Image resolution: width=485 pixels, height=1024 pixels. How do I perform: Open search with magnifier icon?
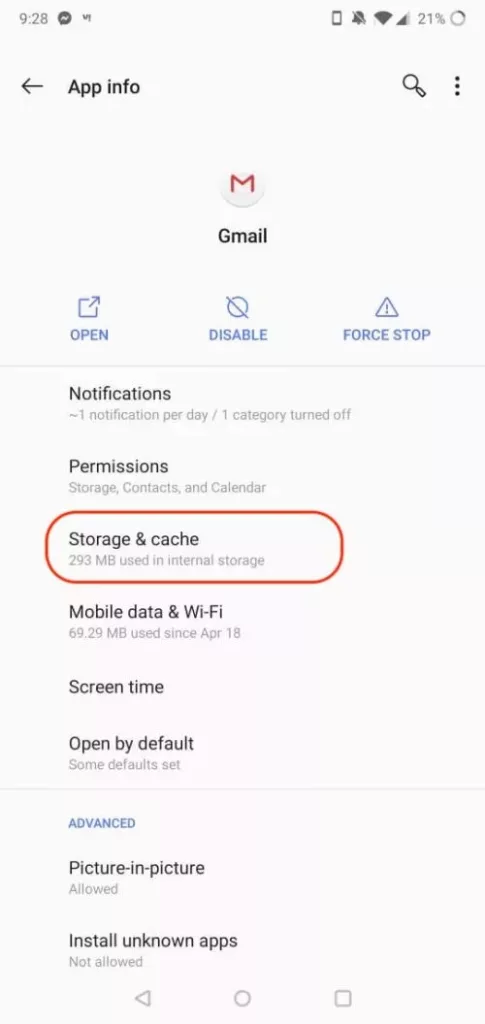point(414,86)
